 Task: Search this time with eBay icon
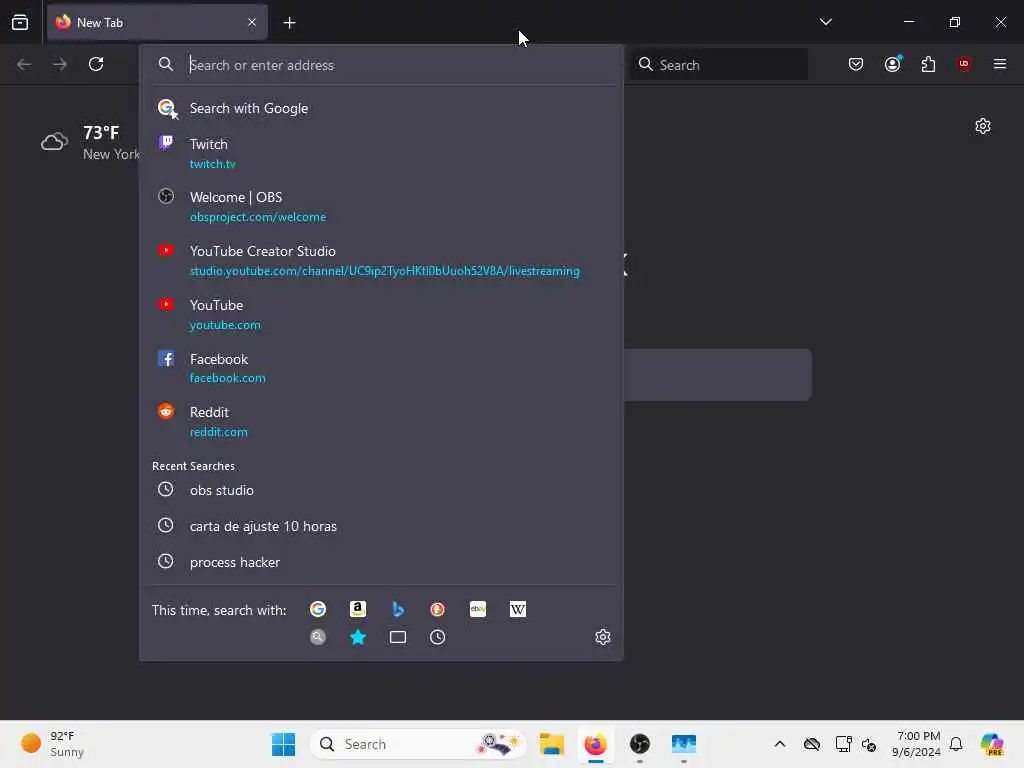[478, 609]
